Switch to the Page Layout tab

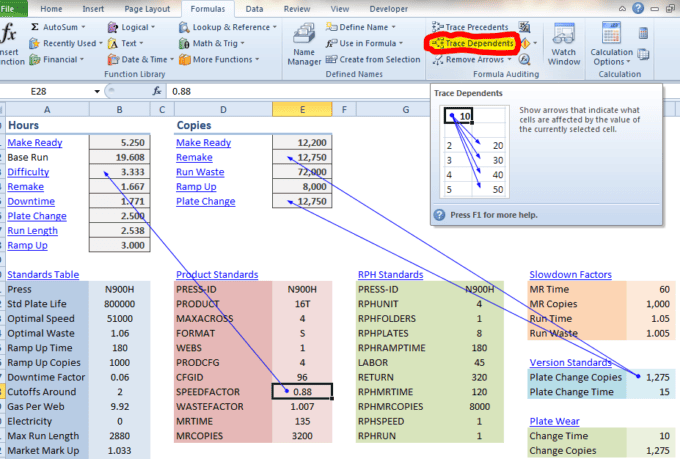pos(147,9)
